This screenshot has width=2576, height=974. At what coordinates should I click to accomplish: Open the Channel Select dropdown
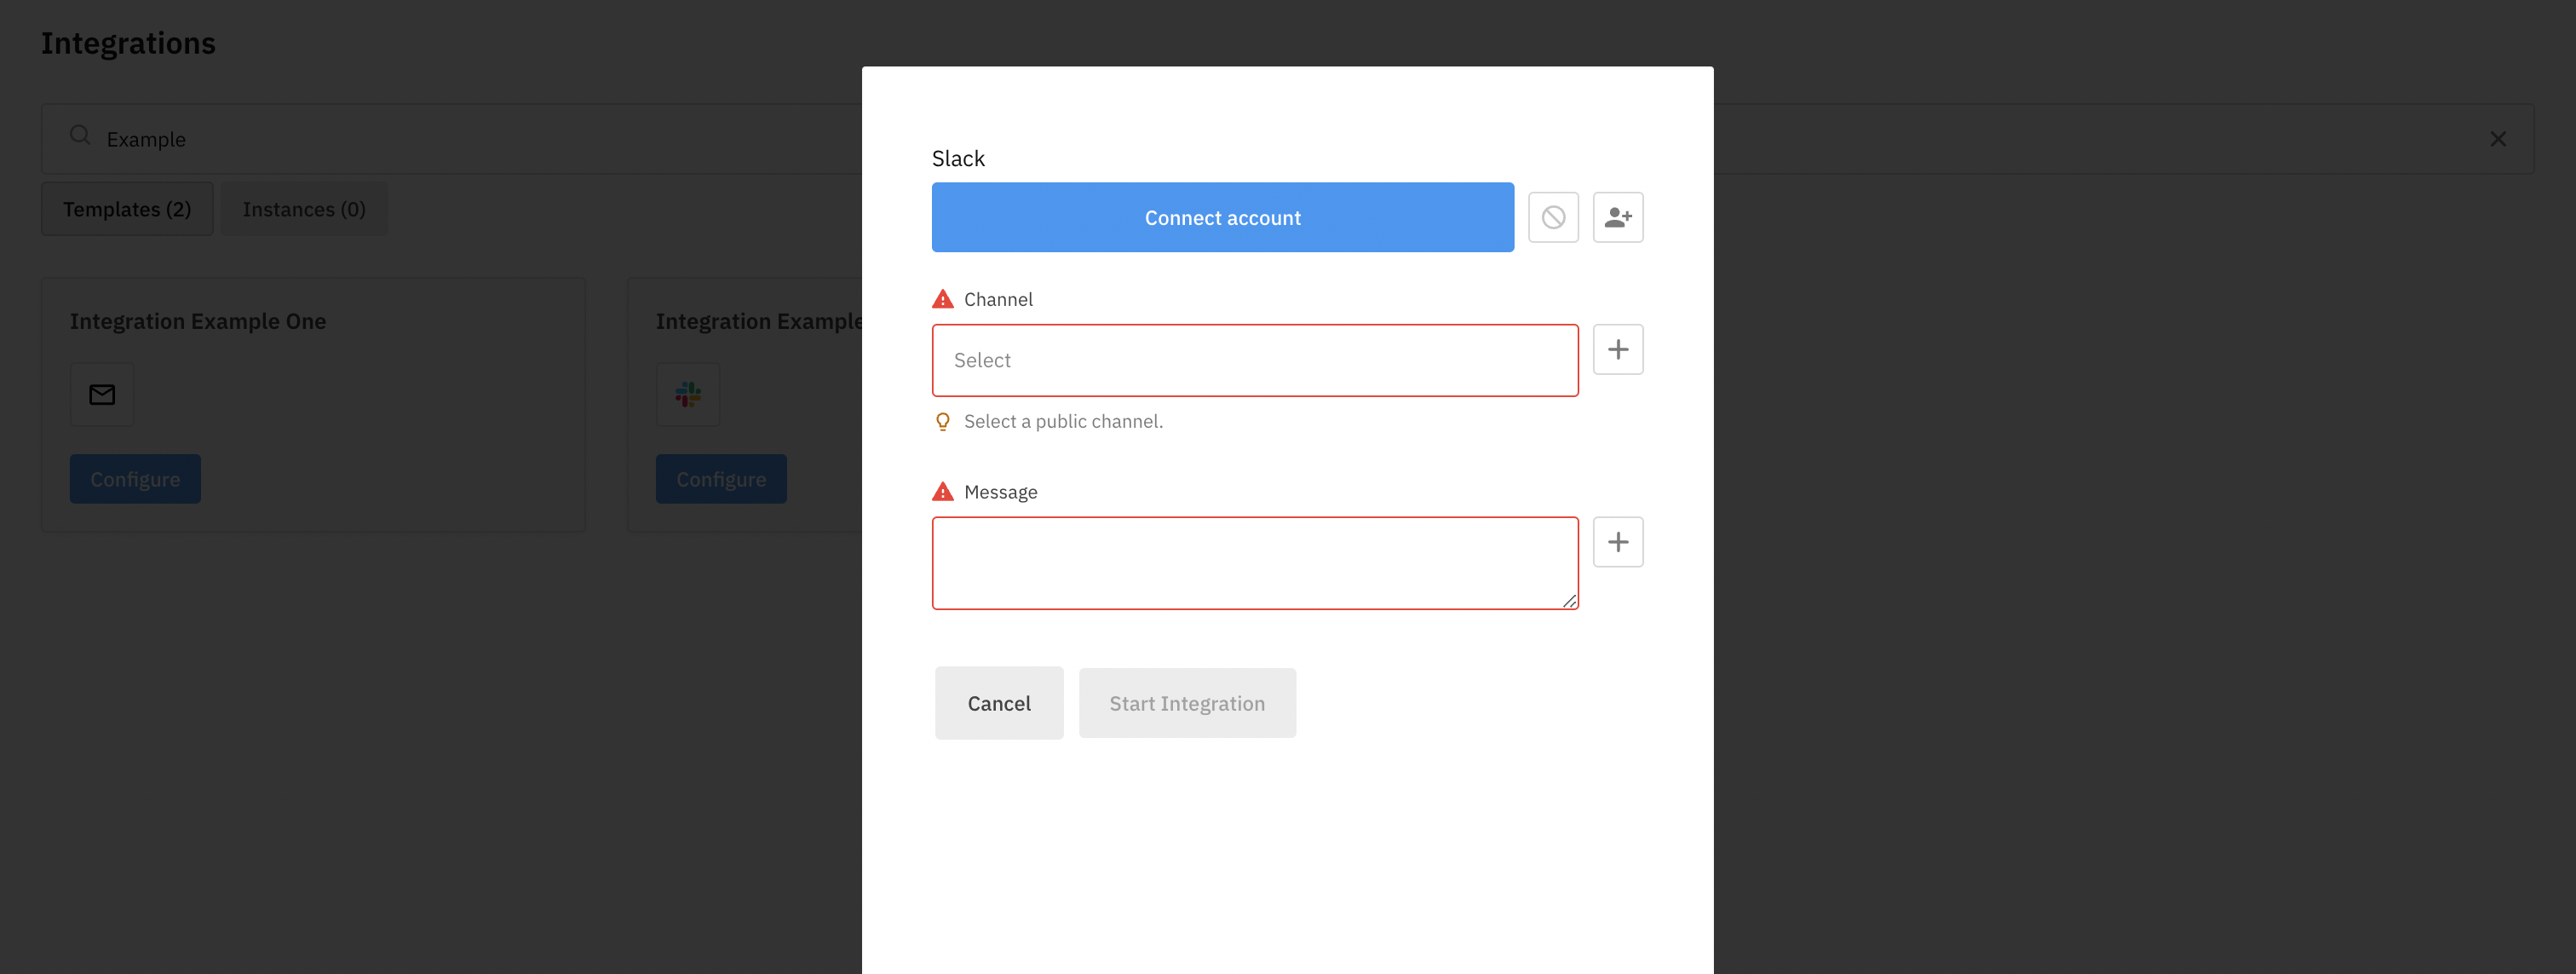pos(1254,360)
